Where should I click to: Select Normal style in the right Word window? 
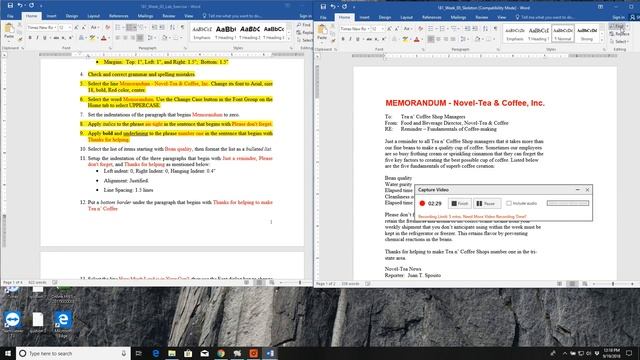click(563, 34)
